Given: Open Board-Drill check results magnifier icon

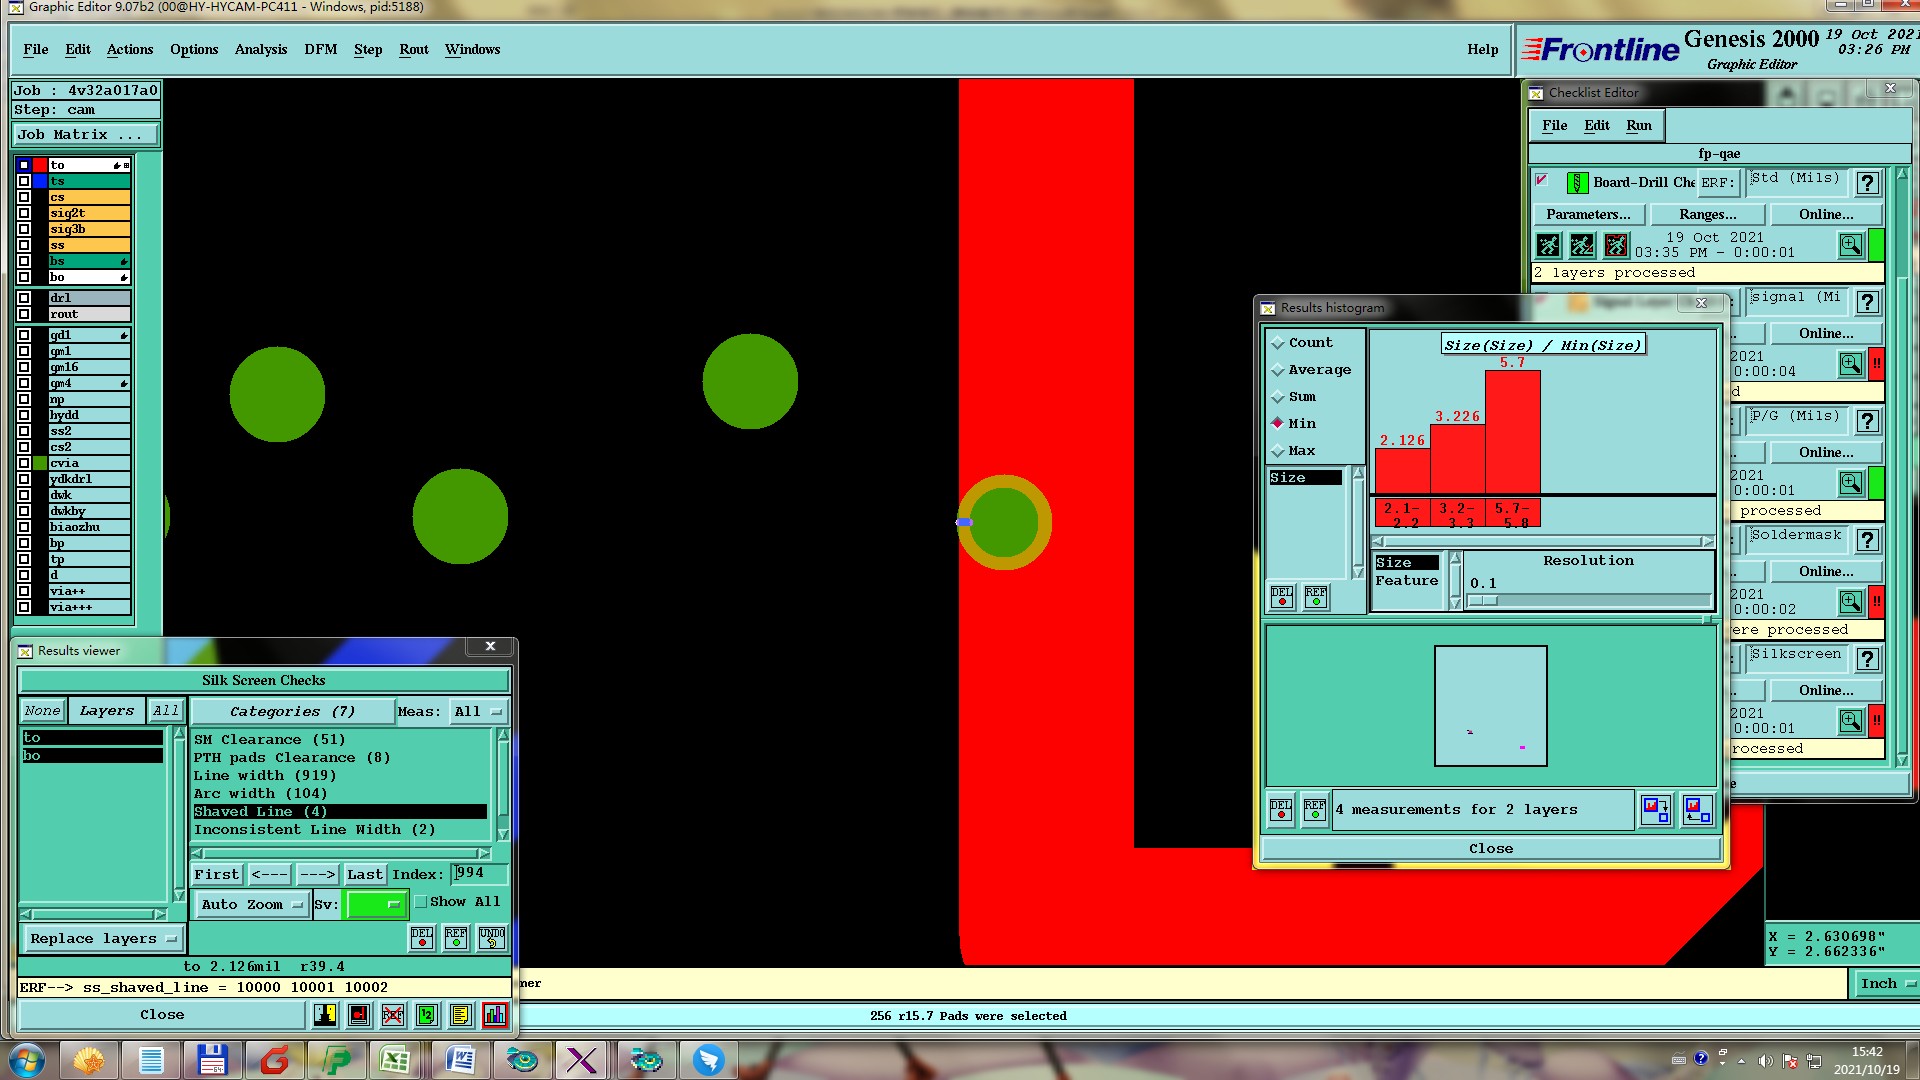Looking at the screenshot, I should click(1850, 245).
